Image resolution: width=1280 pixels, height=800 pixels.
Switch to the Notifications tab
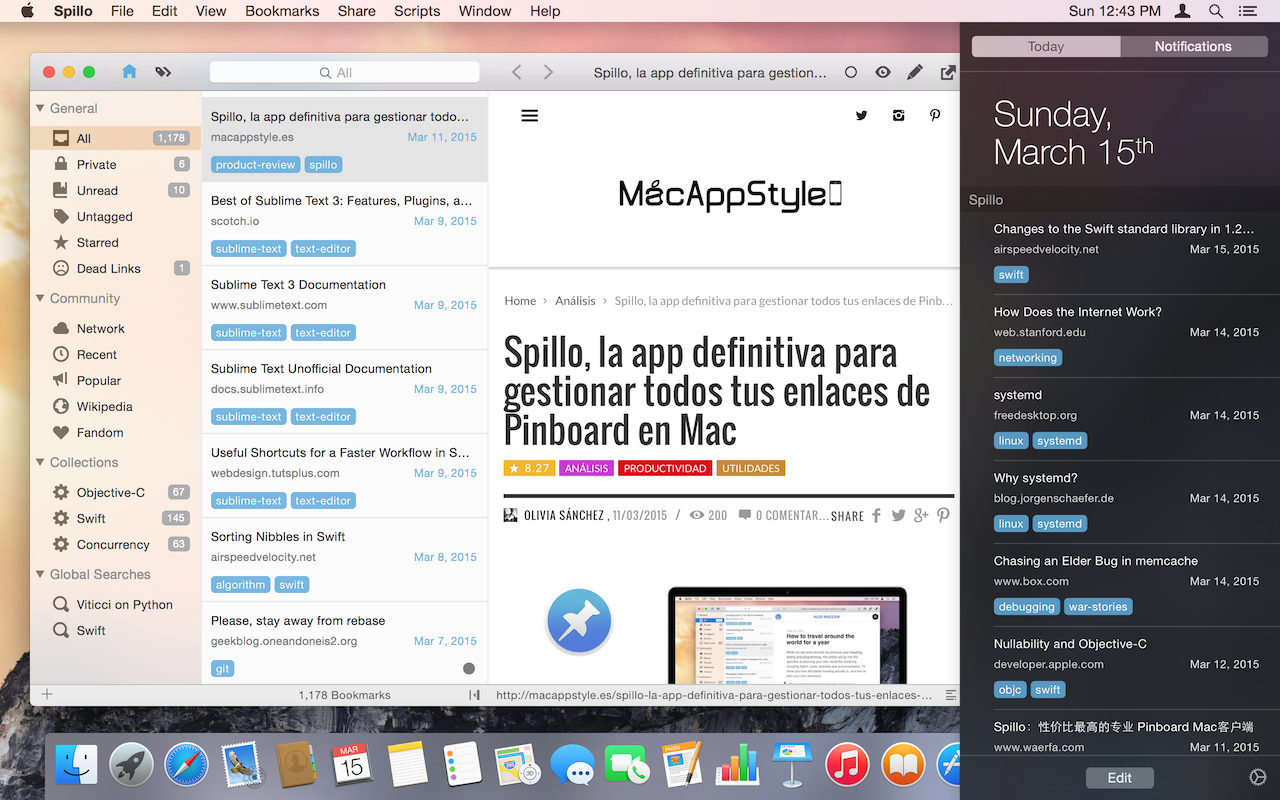tap(1193, 46)
